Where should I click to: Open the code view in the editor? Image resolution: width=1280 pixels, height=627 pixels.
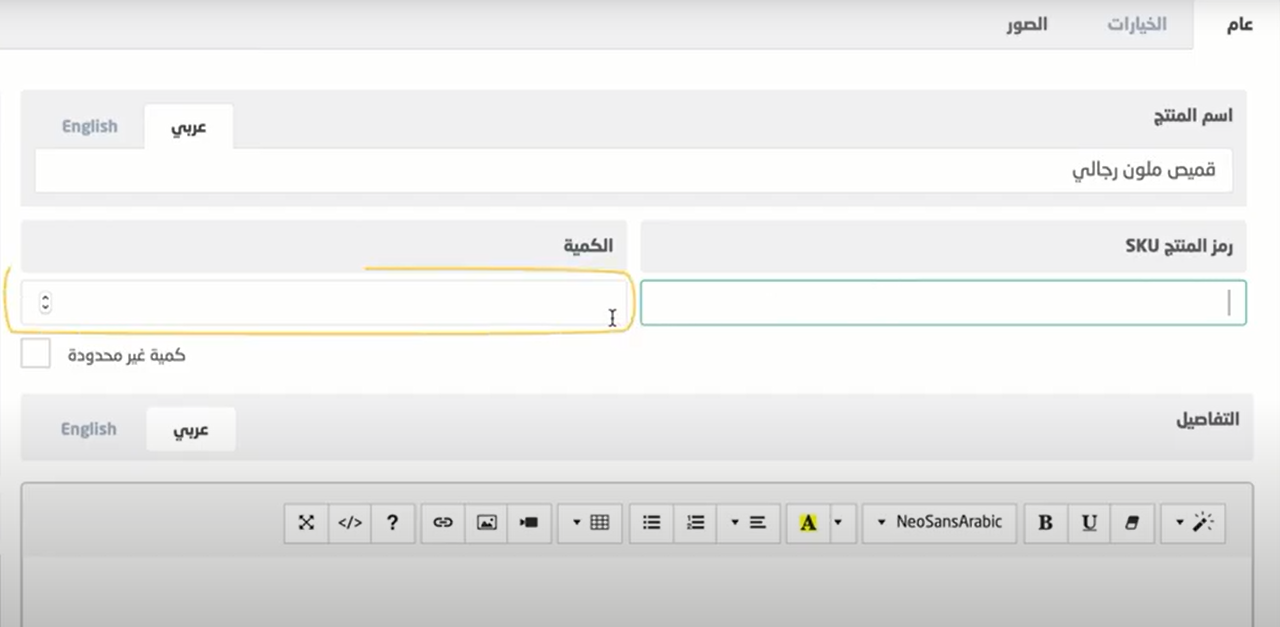(x=350, y=522)
